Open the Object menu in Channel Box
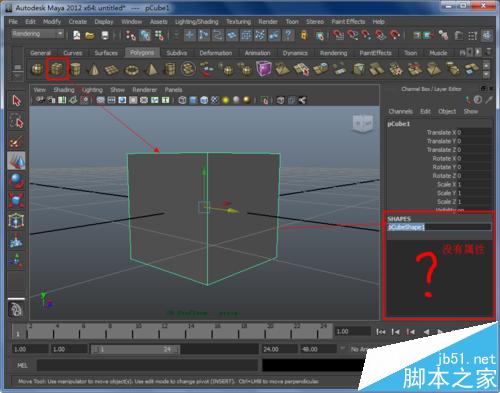Viewport: 500px width, 393px height. point(447,111)
